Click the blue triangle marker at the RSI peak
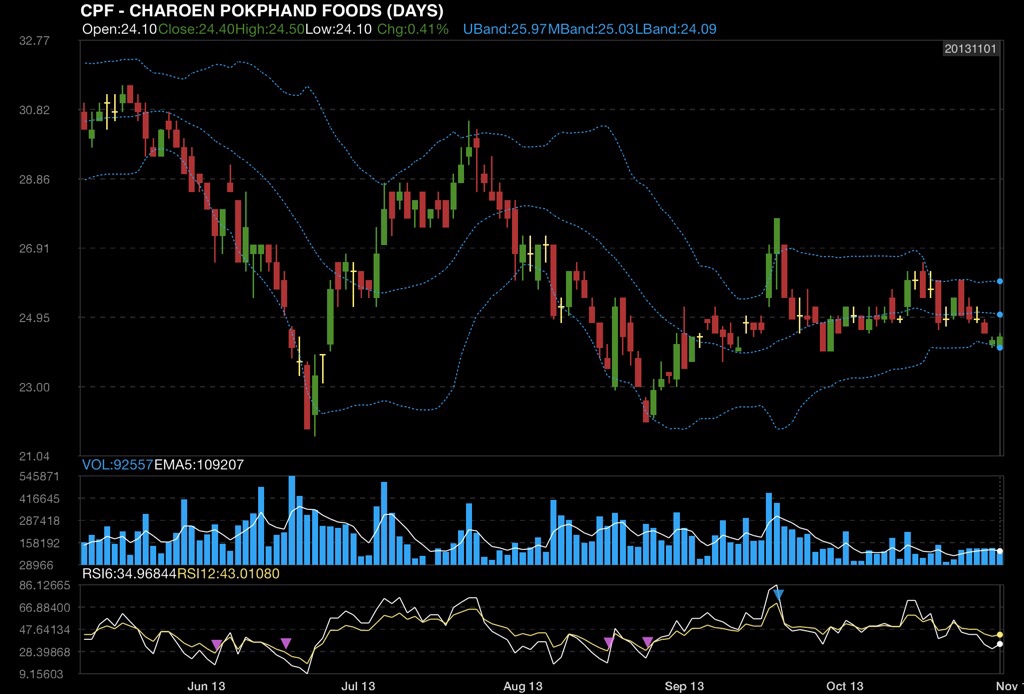The image size is (1024, 694). coord(778,595)
